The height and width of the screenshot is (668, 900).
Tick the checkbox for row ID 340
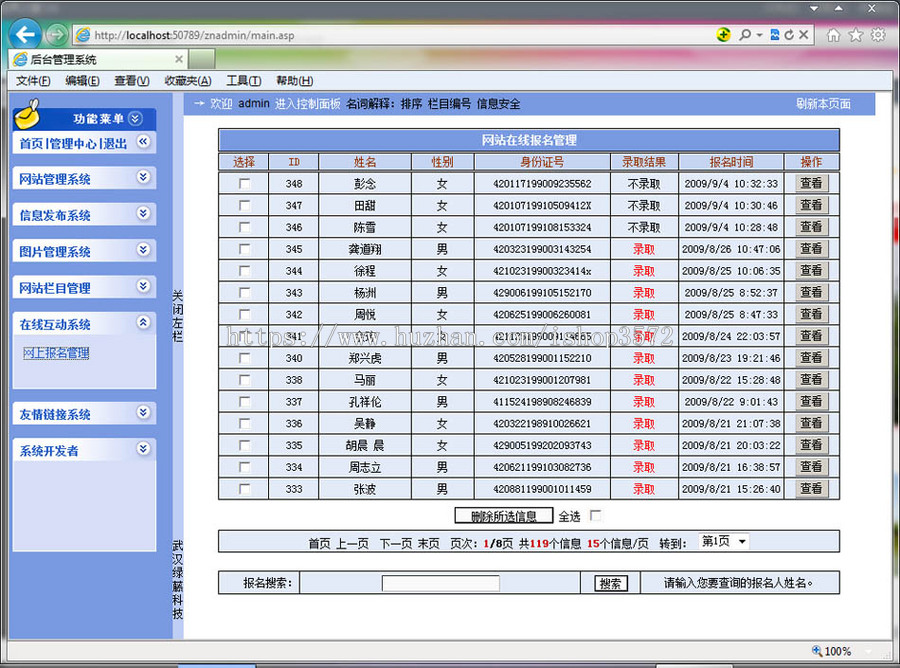coord(245,358)
